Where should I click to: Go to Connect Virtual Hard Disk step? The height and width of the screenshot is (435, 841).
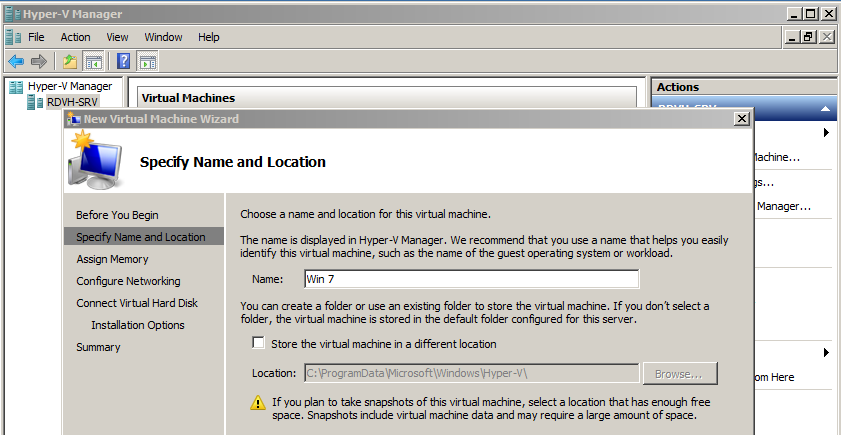(x=137, y=303)
